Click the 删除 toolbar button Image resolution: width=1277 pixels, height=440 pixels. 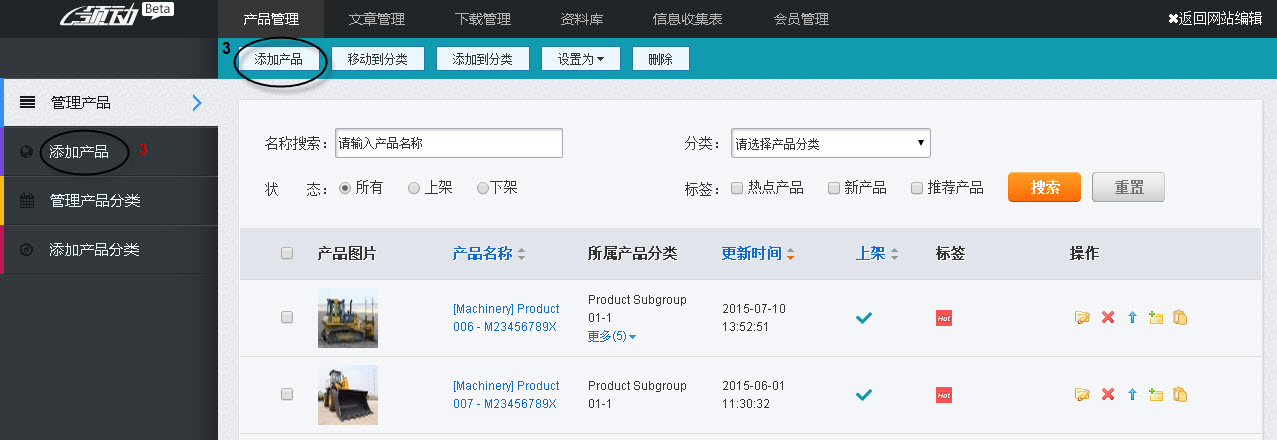pyautogui.click(x=660, y=59)
